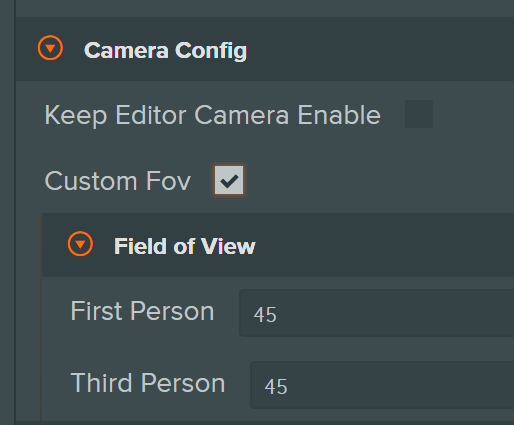
Task: Collapse the Field of View arrow icon
Action: pos(80,244)
